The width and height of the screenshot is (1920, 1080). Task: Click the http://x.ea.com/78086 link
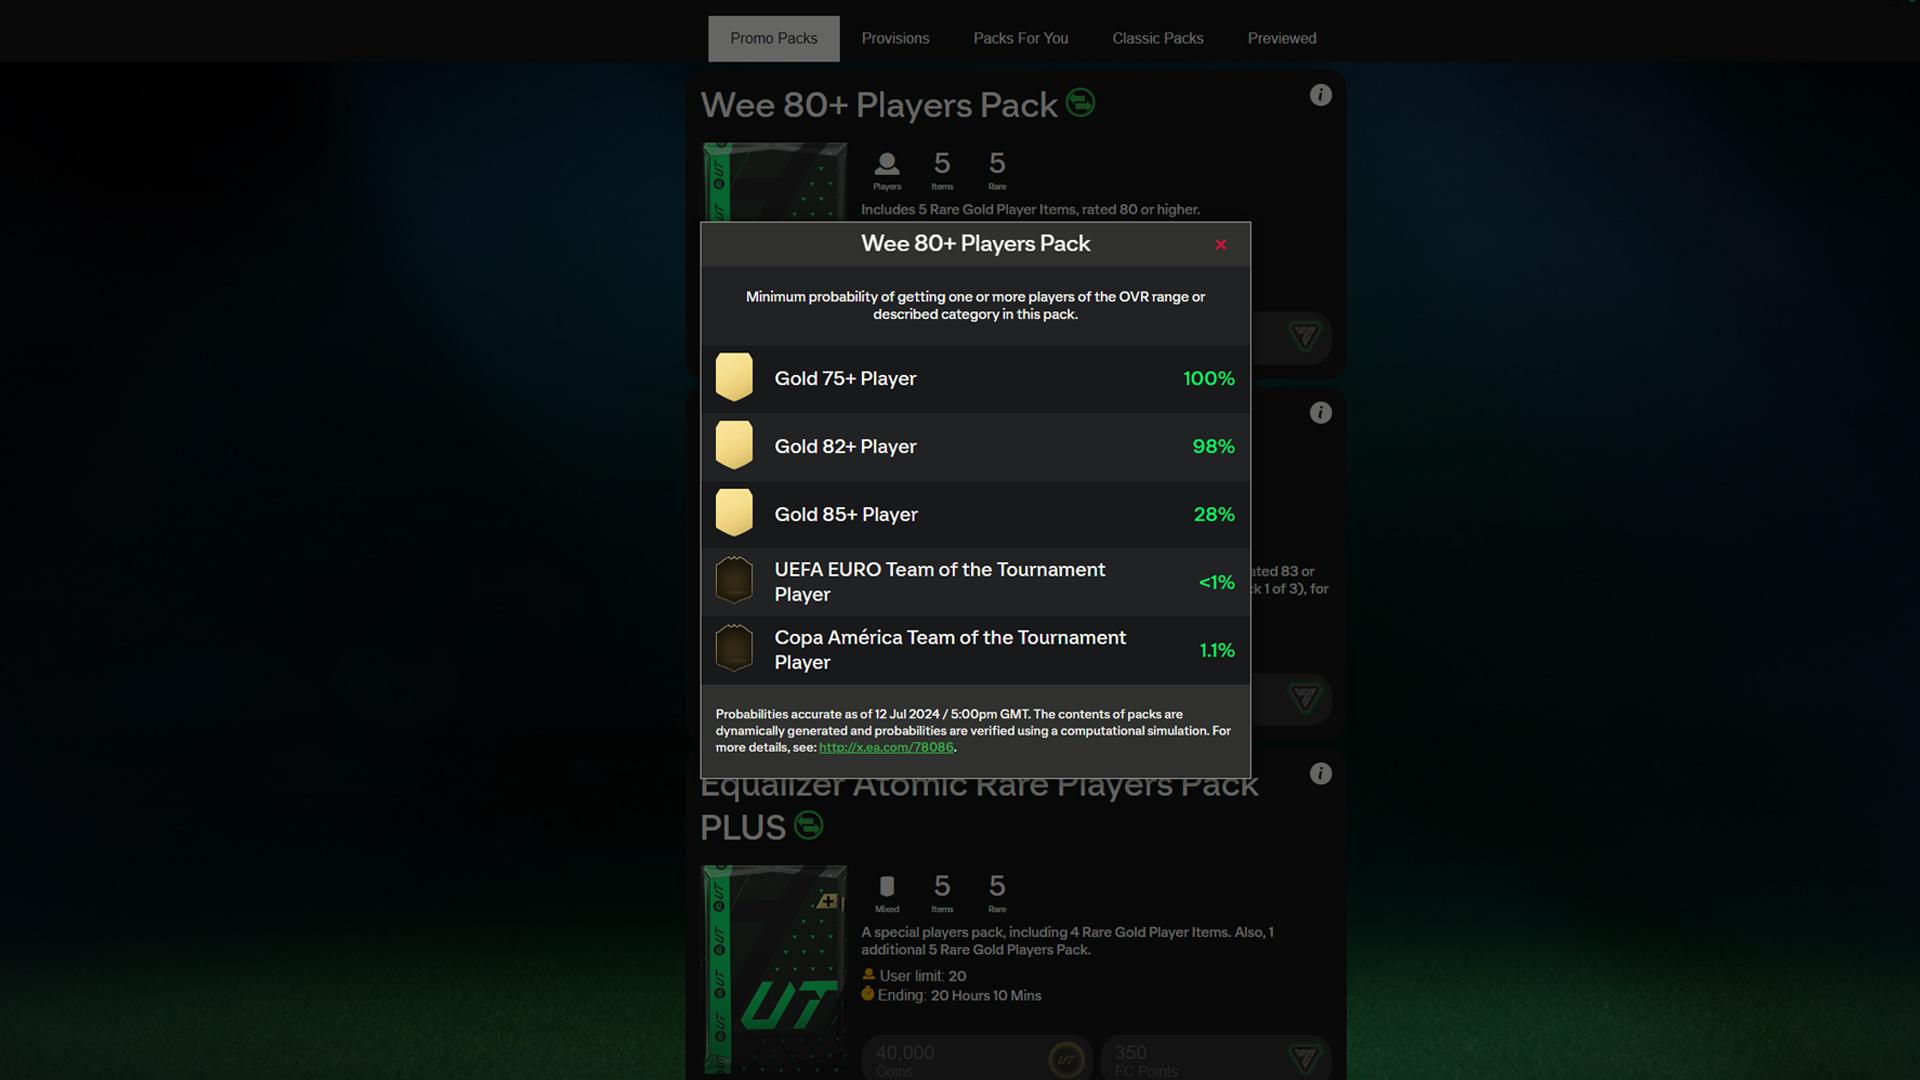click(x=885, y=748)
